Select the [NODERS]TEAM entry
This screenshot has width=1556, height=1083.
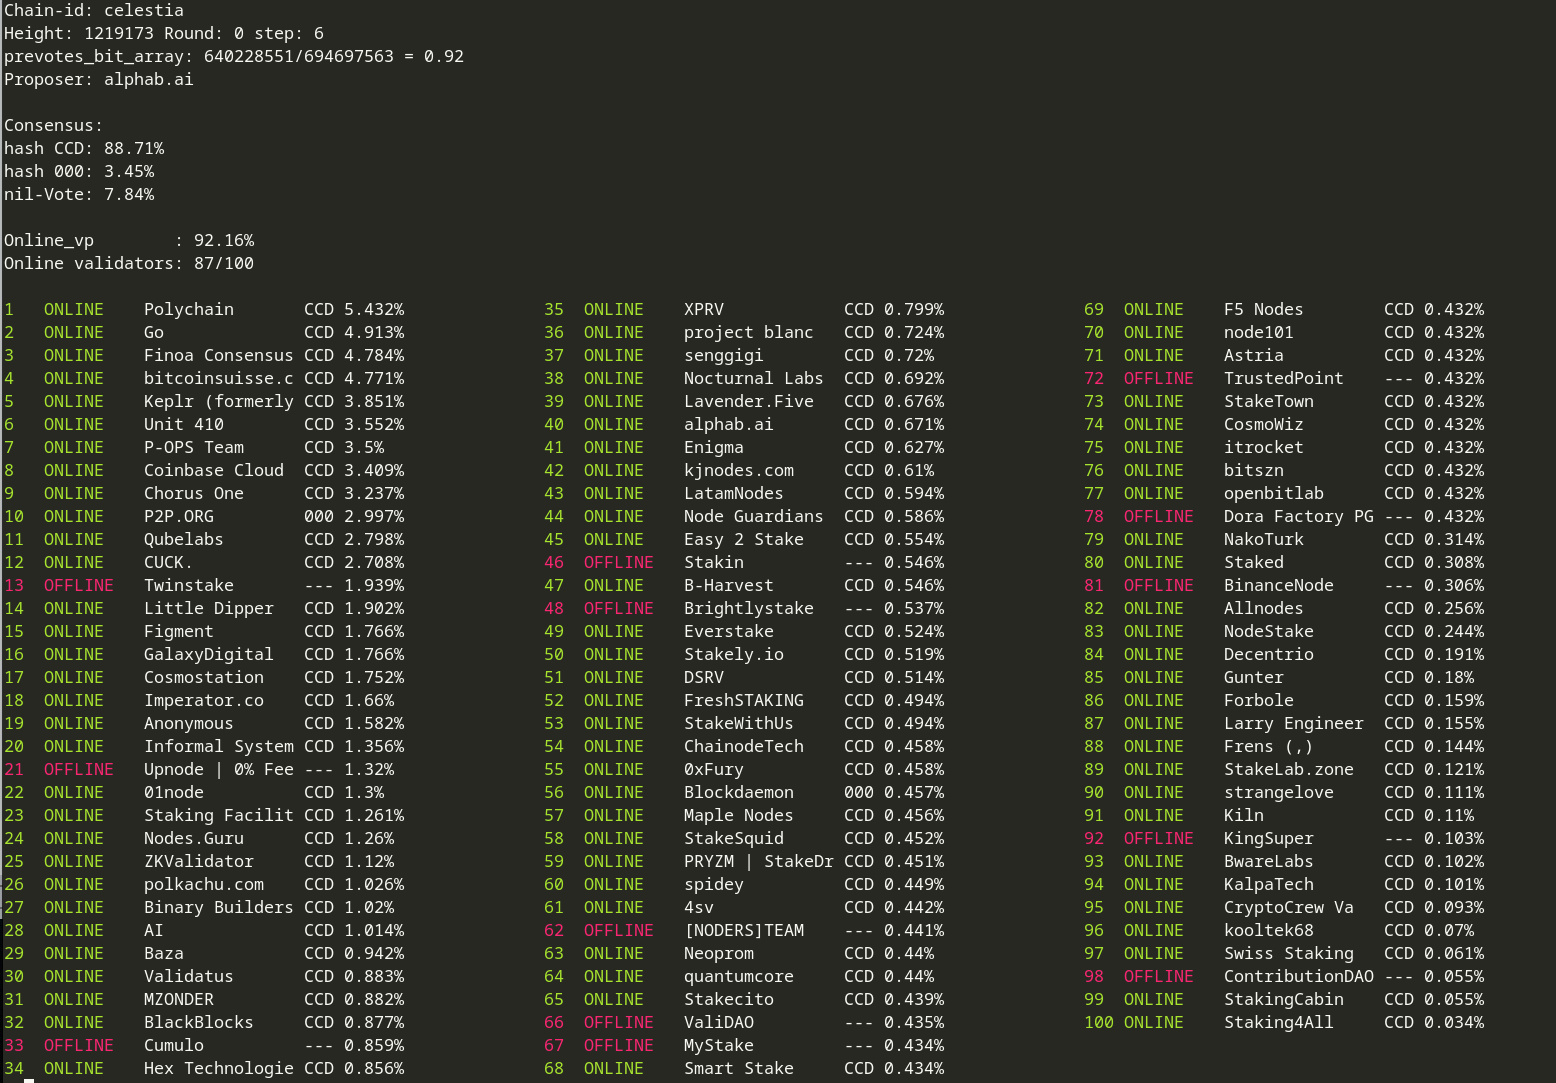pos(744,930)
